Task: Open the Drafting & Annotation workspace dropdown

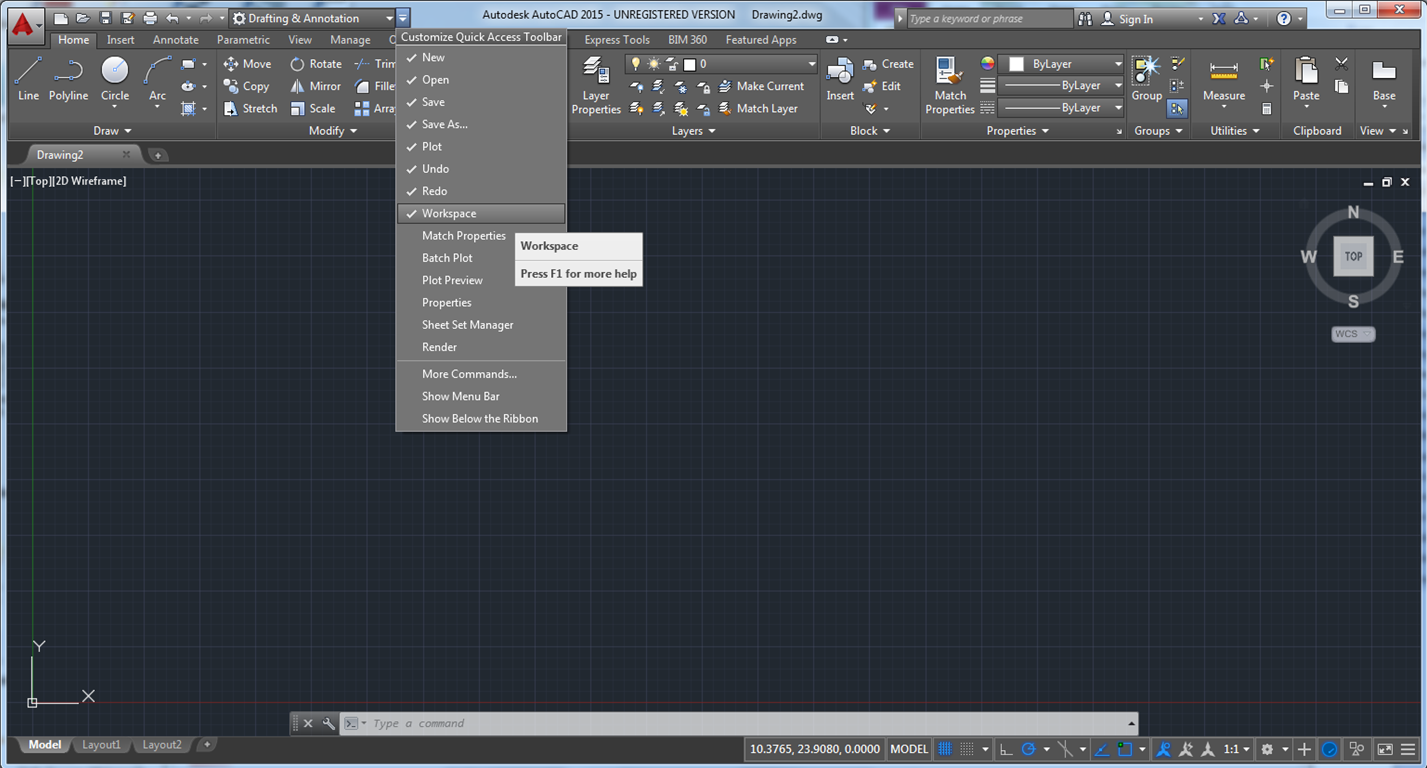Action: (312, 18)
